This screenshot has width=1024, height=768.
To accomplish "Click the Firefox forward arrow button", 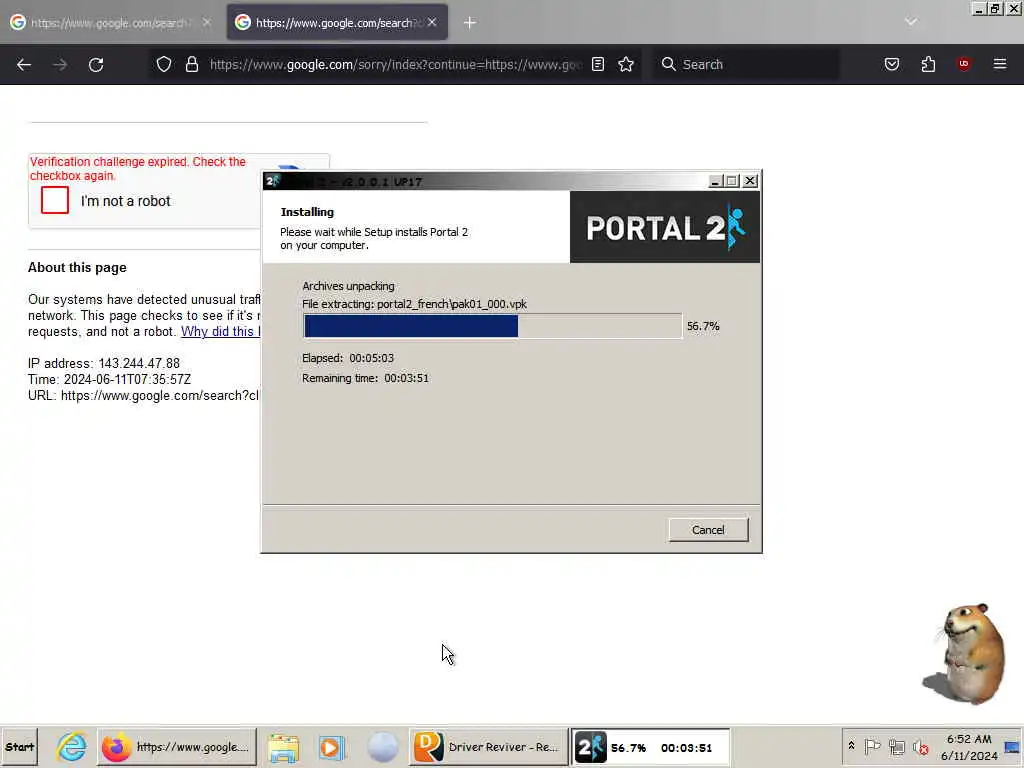I will click(60, 65).
